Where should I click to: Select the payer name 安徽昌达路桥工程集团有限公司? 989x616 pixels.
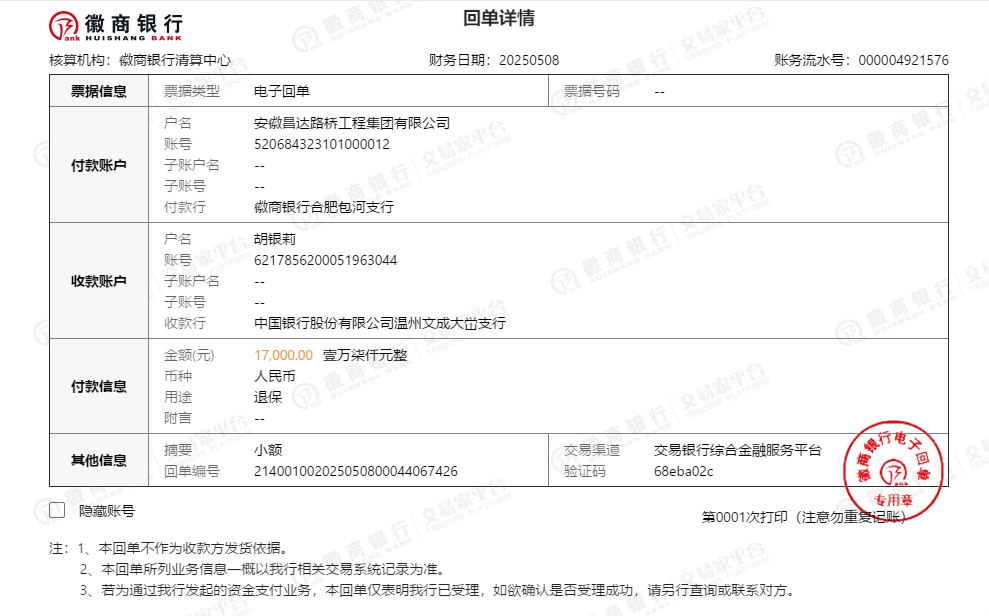[x=352, y=123]
